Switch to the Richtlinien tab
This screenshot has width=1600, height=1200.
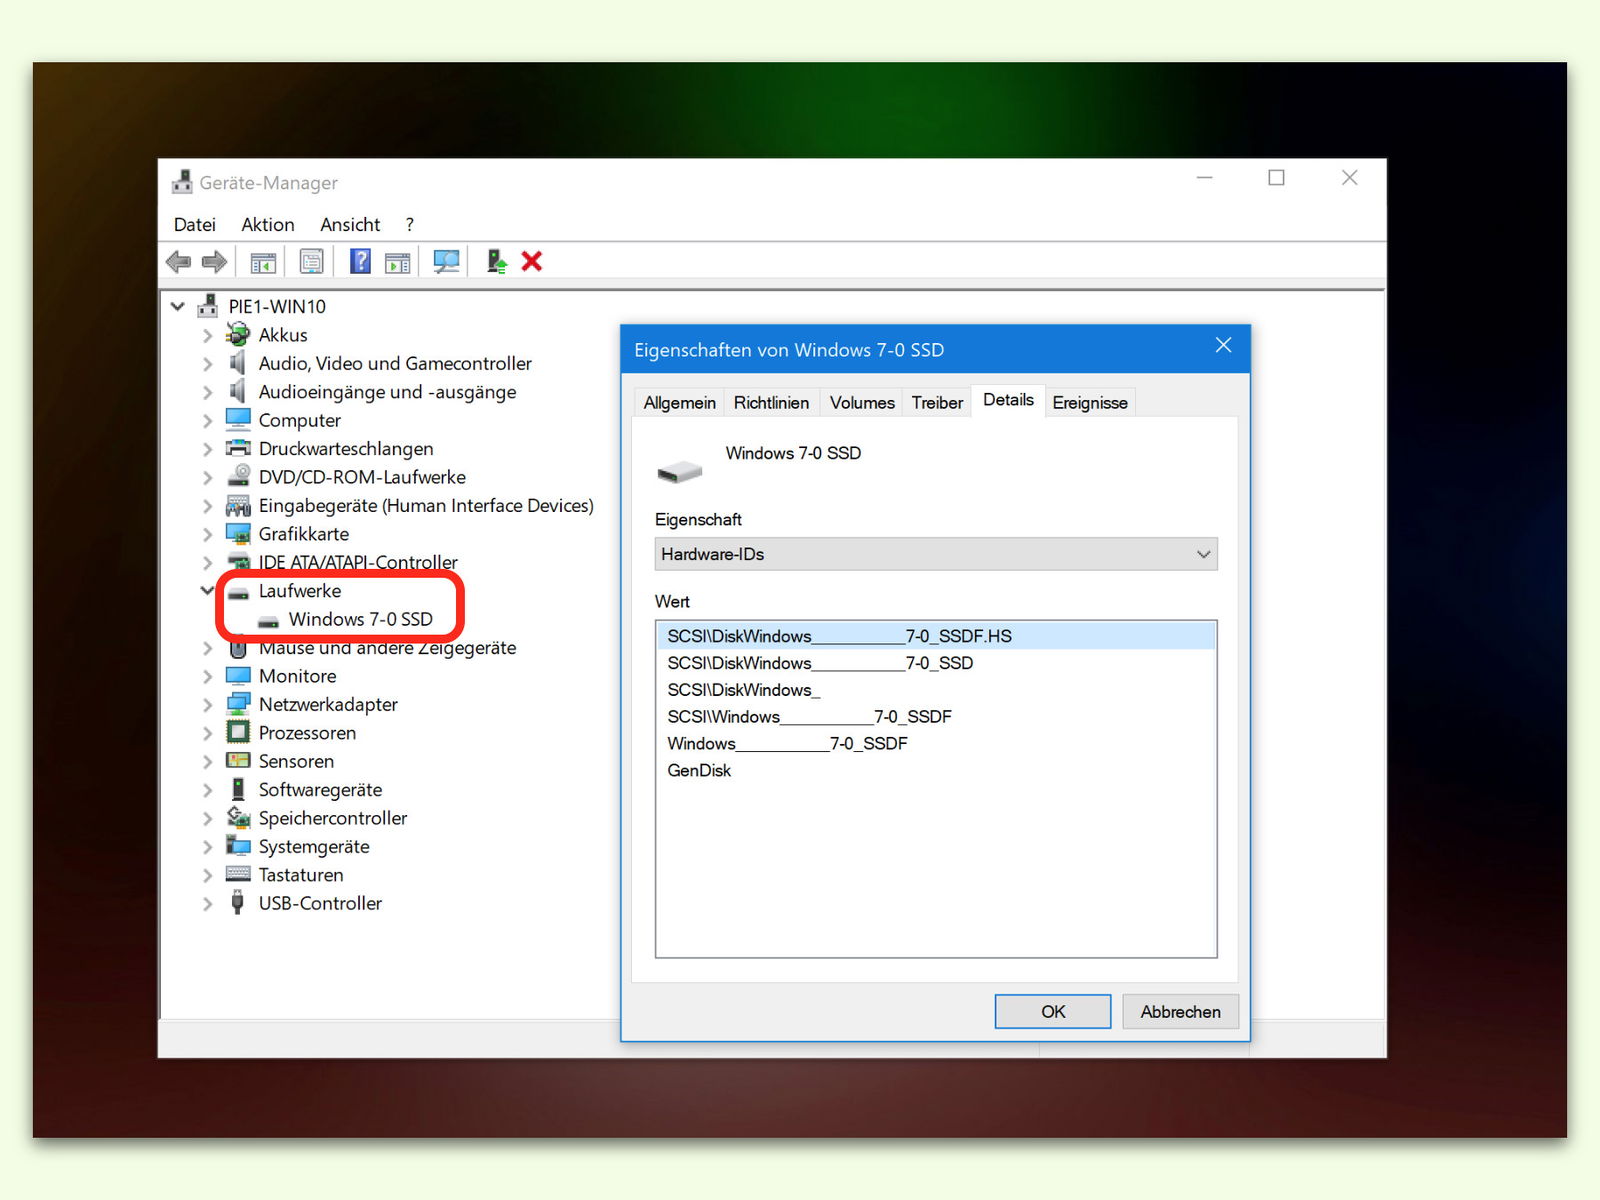click(771, 402)
